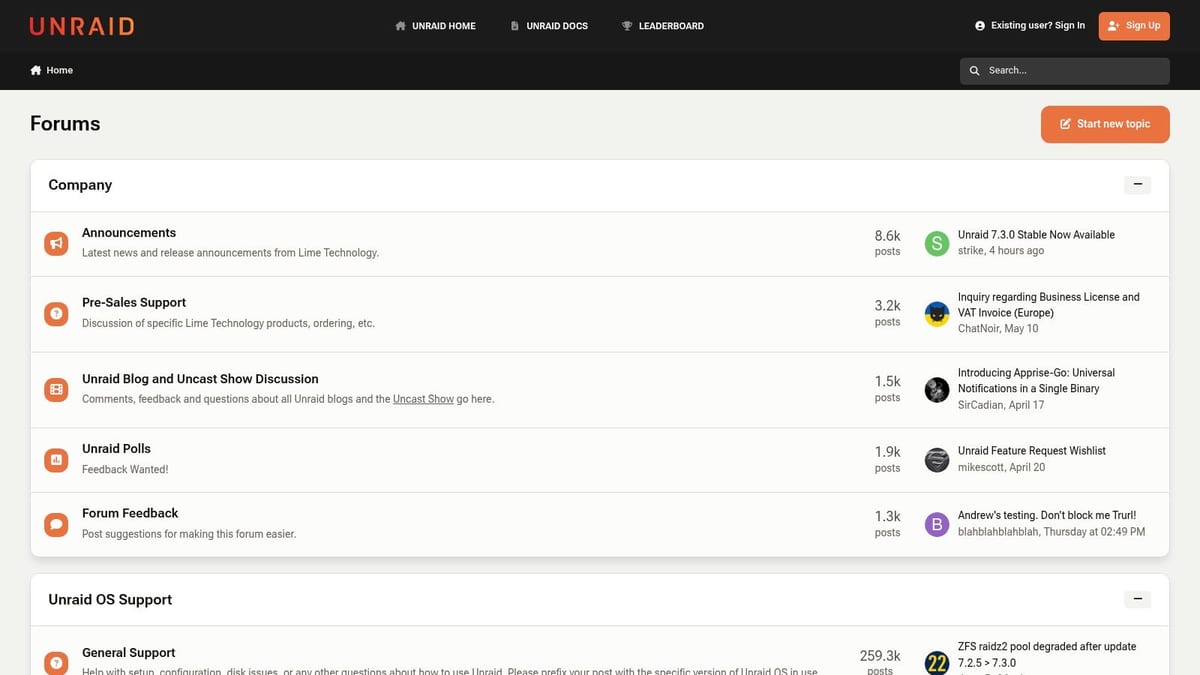Open LEADERBOARD in top navigation
This screenshot has height=675, width=1200.
click(662, 26)
